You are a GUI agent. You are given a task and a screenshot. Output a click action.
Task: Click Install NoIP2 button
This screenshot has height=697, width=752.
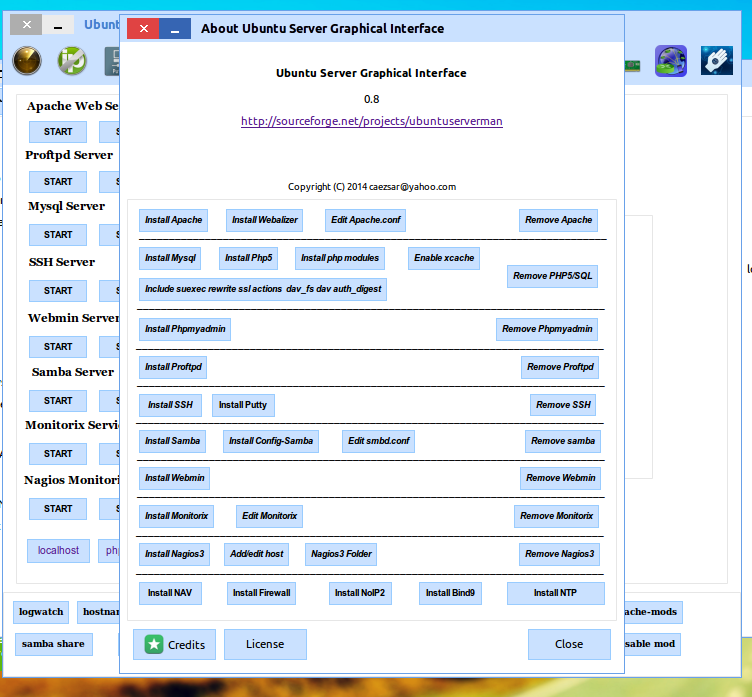[360, 593]
